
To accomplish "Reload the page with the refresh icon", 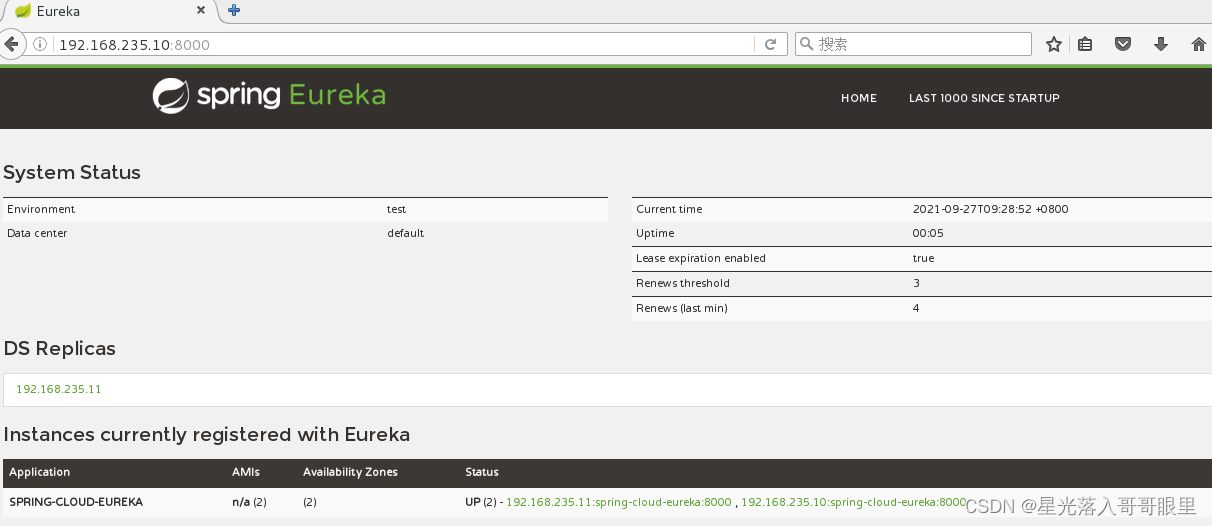I will tap(770, 44).
